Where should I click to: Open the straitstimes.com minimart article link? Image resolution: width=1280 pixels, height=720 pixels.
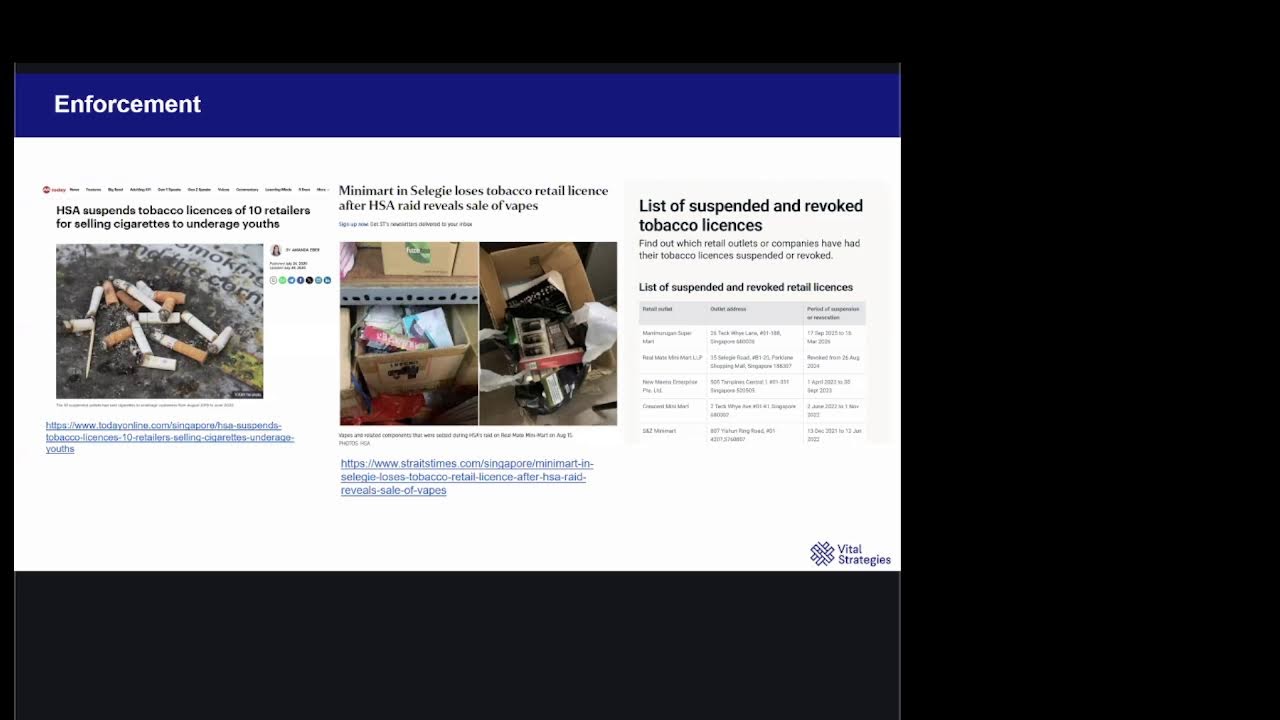click(x=466, y=477)
